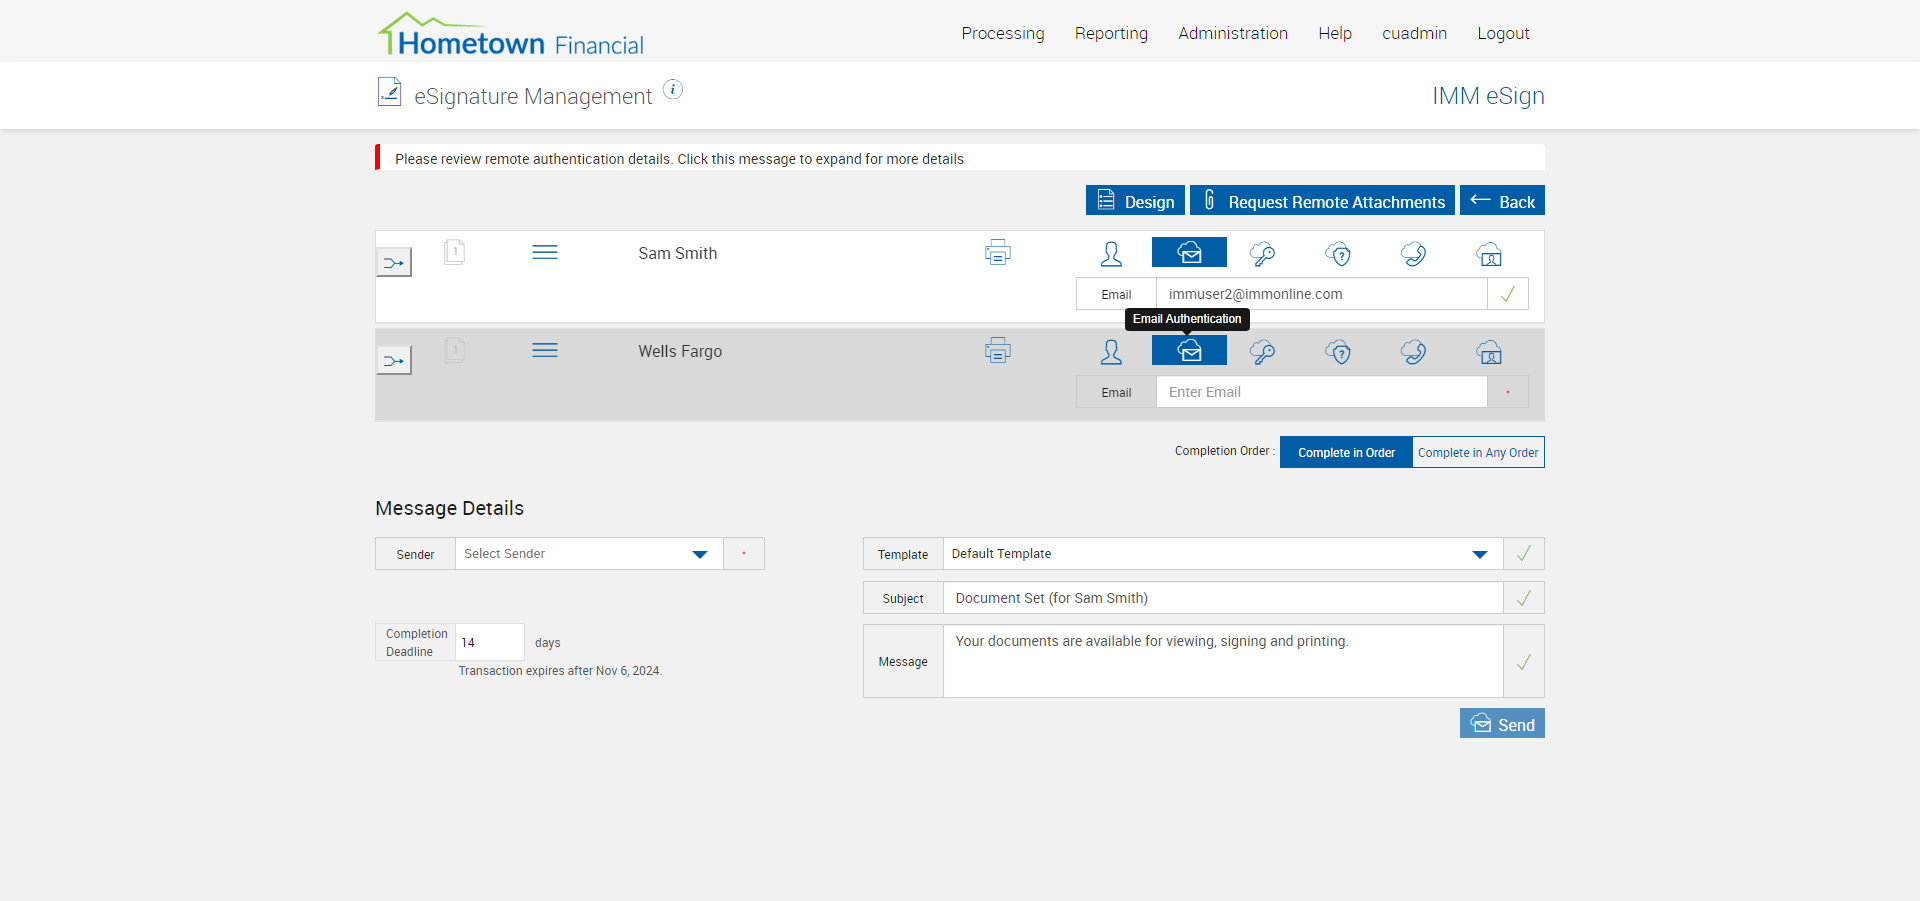Click the Message text area
Image resolution: width=1920 pixels, height=901 pixels.
[1223, 661]
